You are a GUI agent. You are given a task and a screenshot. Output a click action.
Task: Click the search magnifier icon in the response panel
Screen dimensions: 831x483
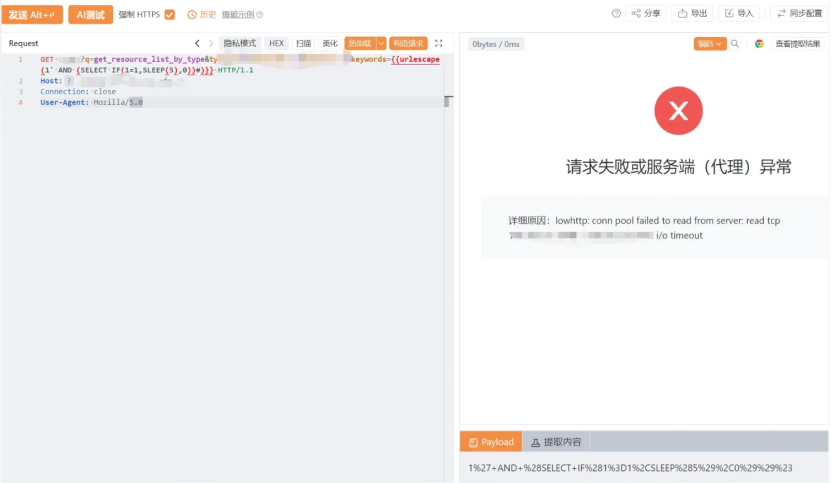point(735,44)
